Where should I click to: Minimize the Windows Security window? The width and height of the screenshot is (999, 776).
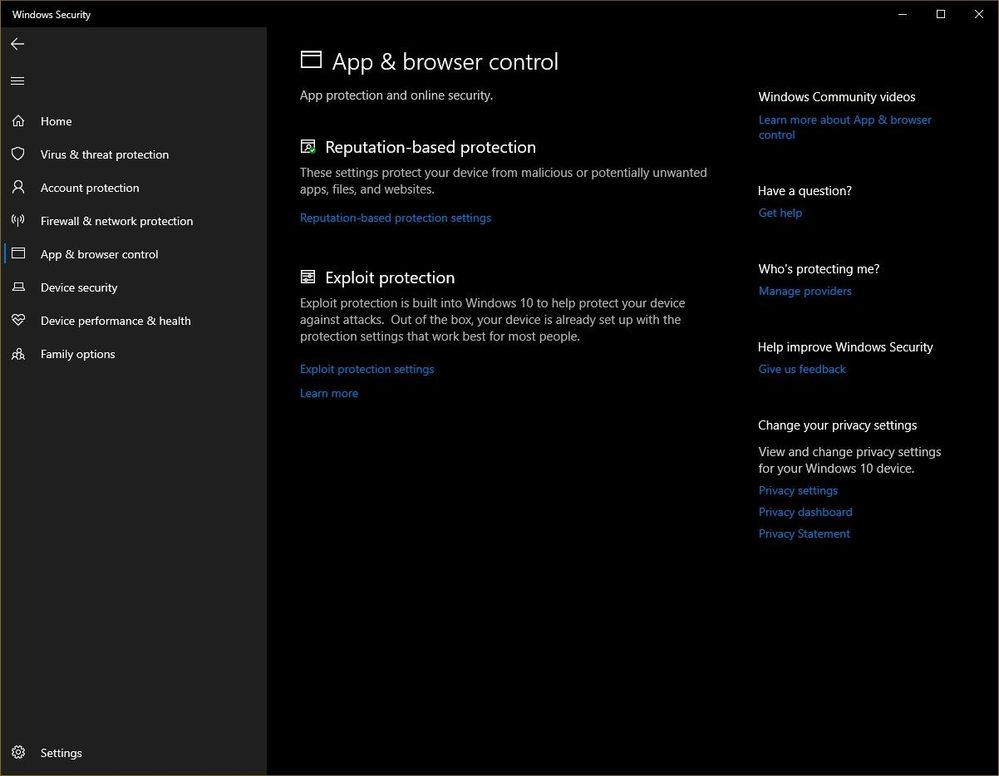[902, 14]
